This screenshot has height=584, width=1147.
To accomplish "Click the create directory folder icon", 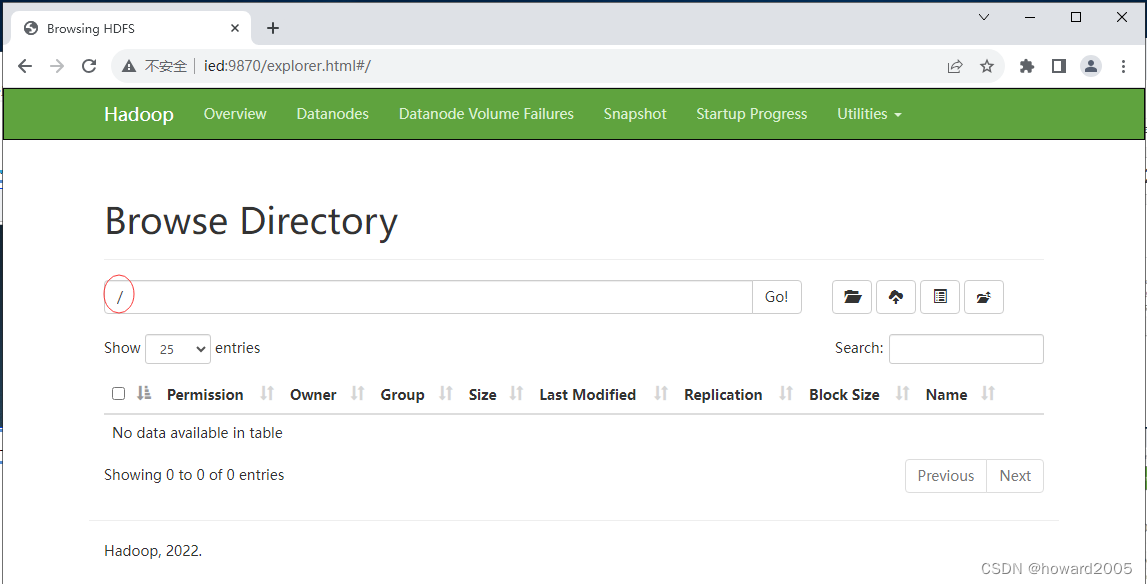I will pyautogui.click(x=851, y=296).
